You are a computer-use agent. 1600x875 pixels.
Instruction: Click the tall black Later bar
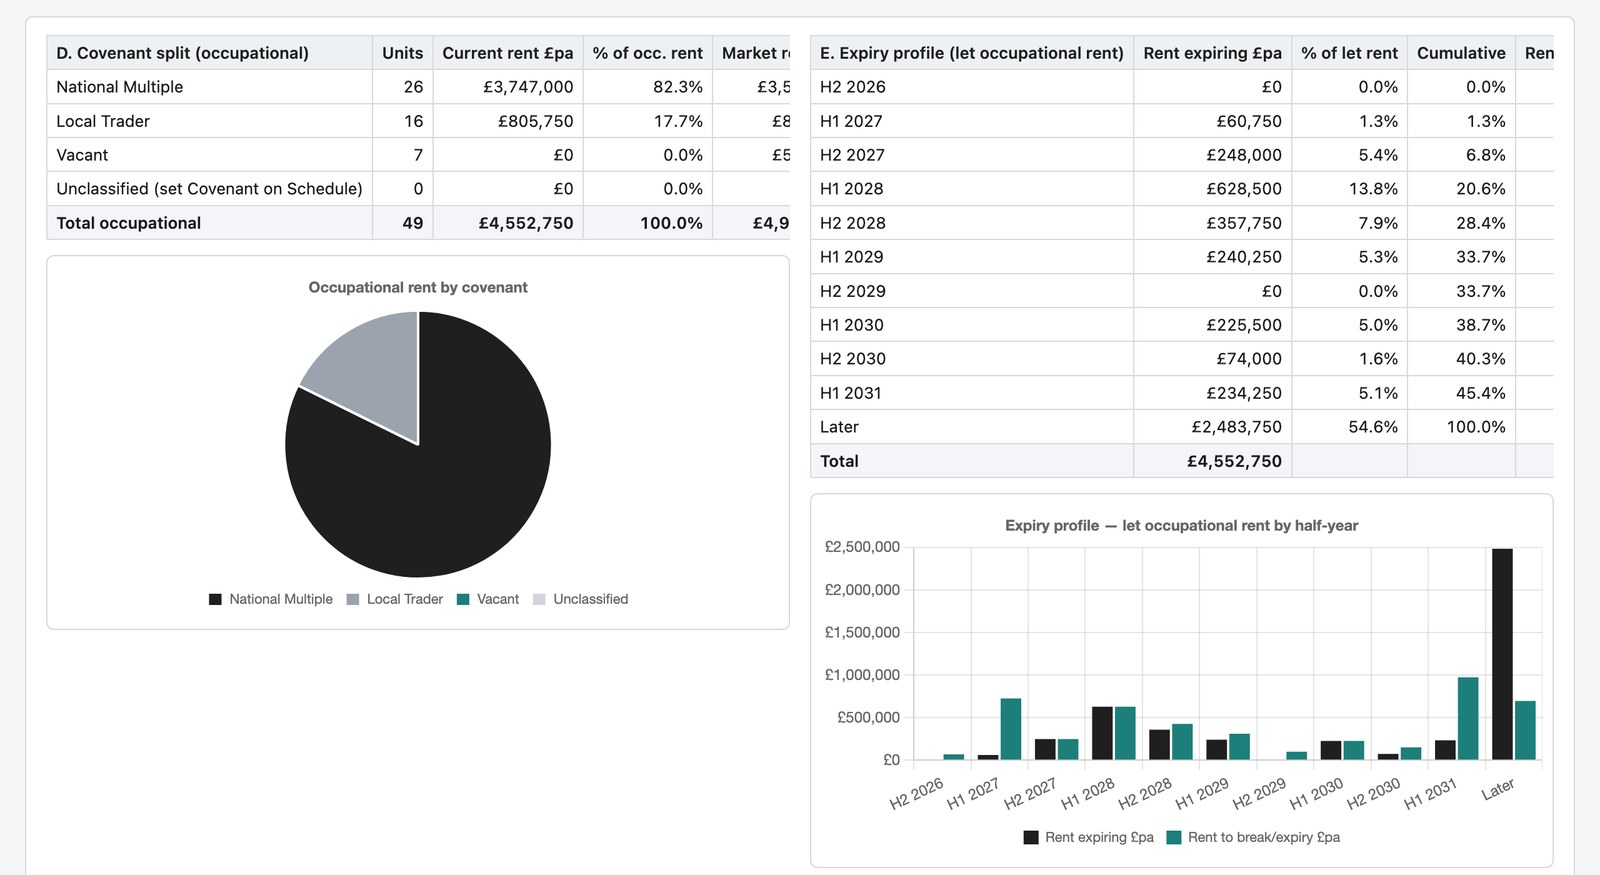pyautogui.click(x=1502, y=654)
